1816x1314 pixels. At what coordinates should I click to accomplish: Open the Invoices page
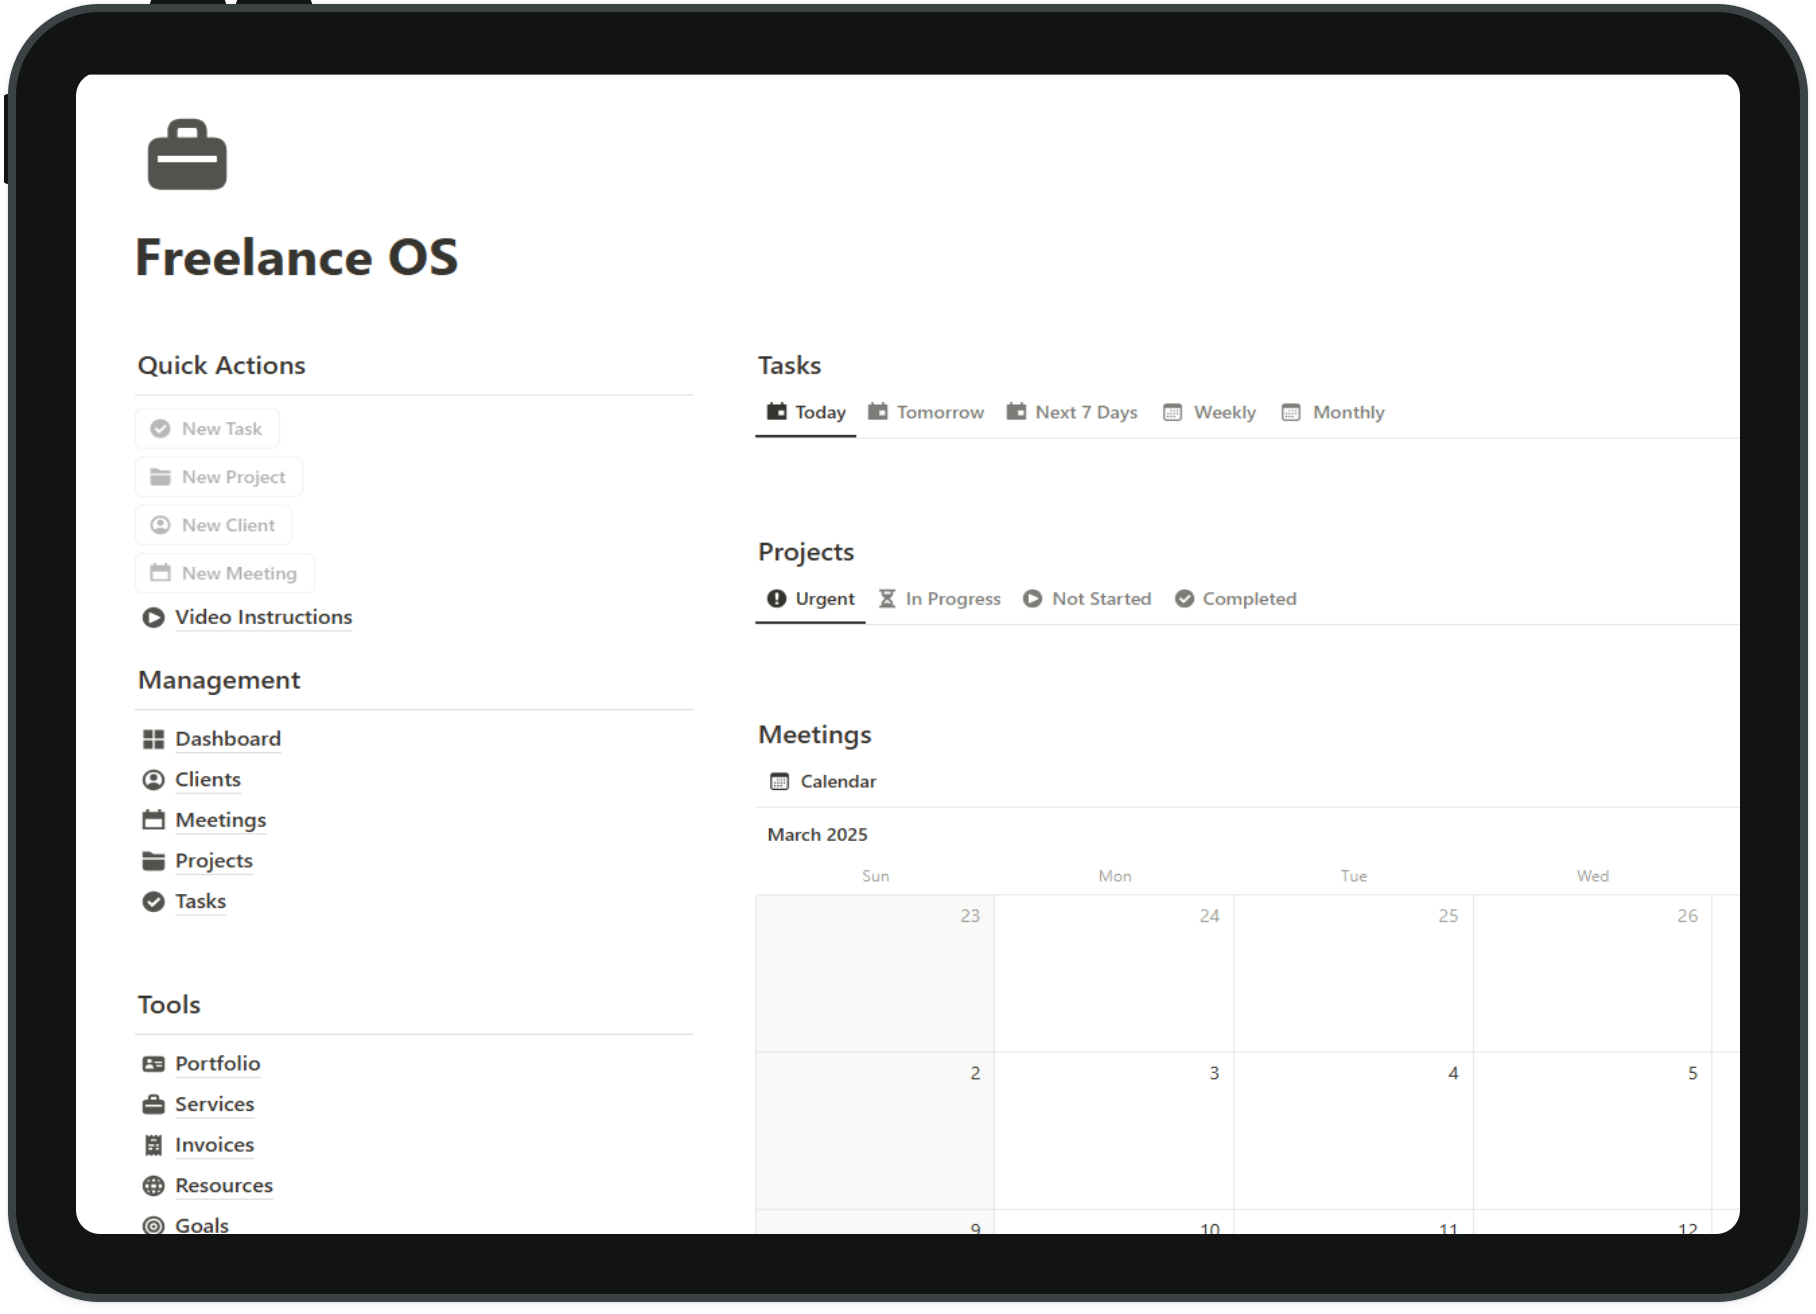pos(215,1145)
